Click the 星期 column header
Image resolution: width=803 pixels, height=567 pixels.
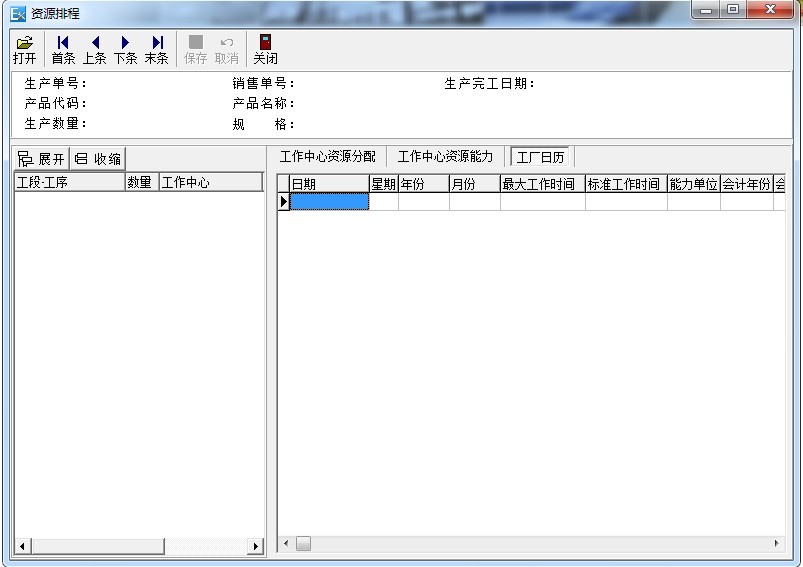[x=384, y=184]
